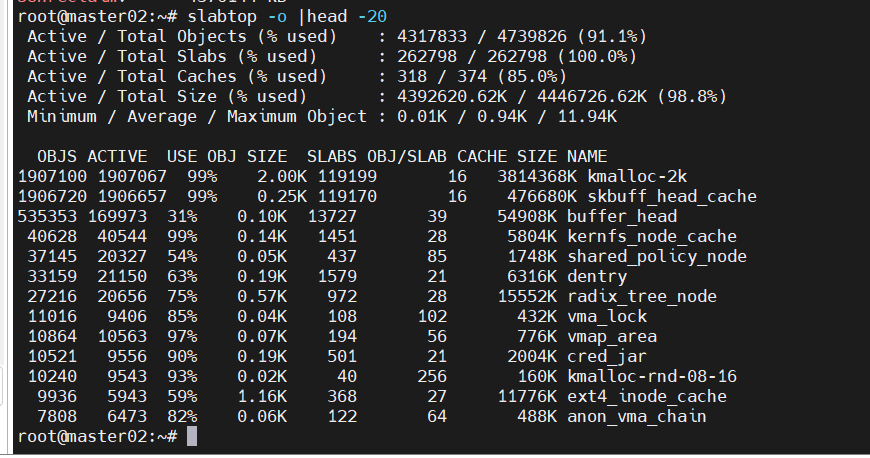Select 'radix_tree_node' cache name
Image resolution: width=870 pixels, height=458 pixels.
pos(642,296)
